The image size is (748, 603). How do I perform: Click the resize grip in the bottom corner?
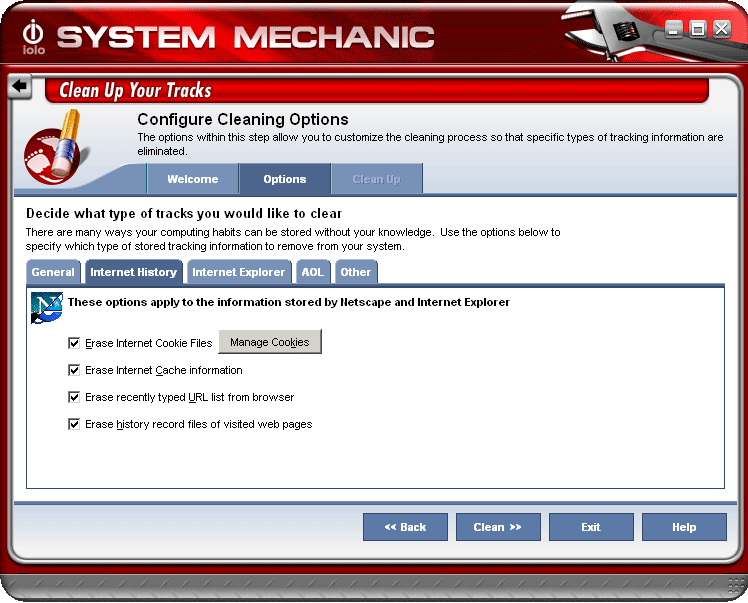pyautogui.click(x=737, y=587)
